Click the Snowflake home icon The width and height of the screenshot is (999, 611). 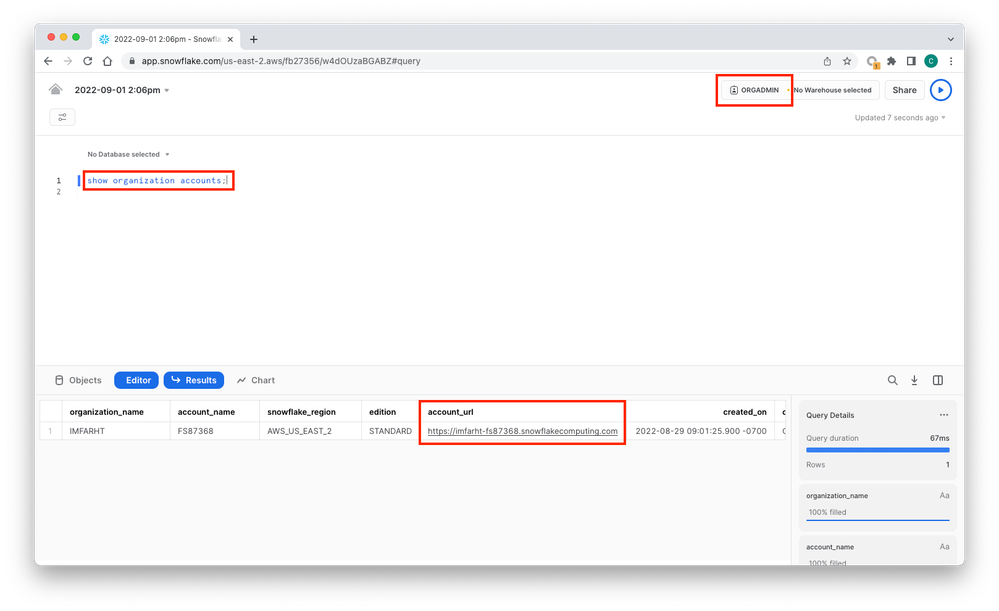[x=55, y=90]
